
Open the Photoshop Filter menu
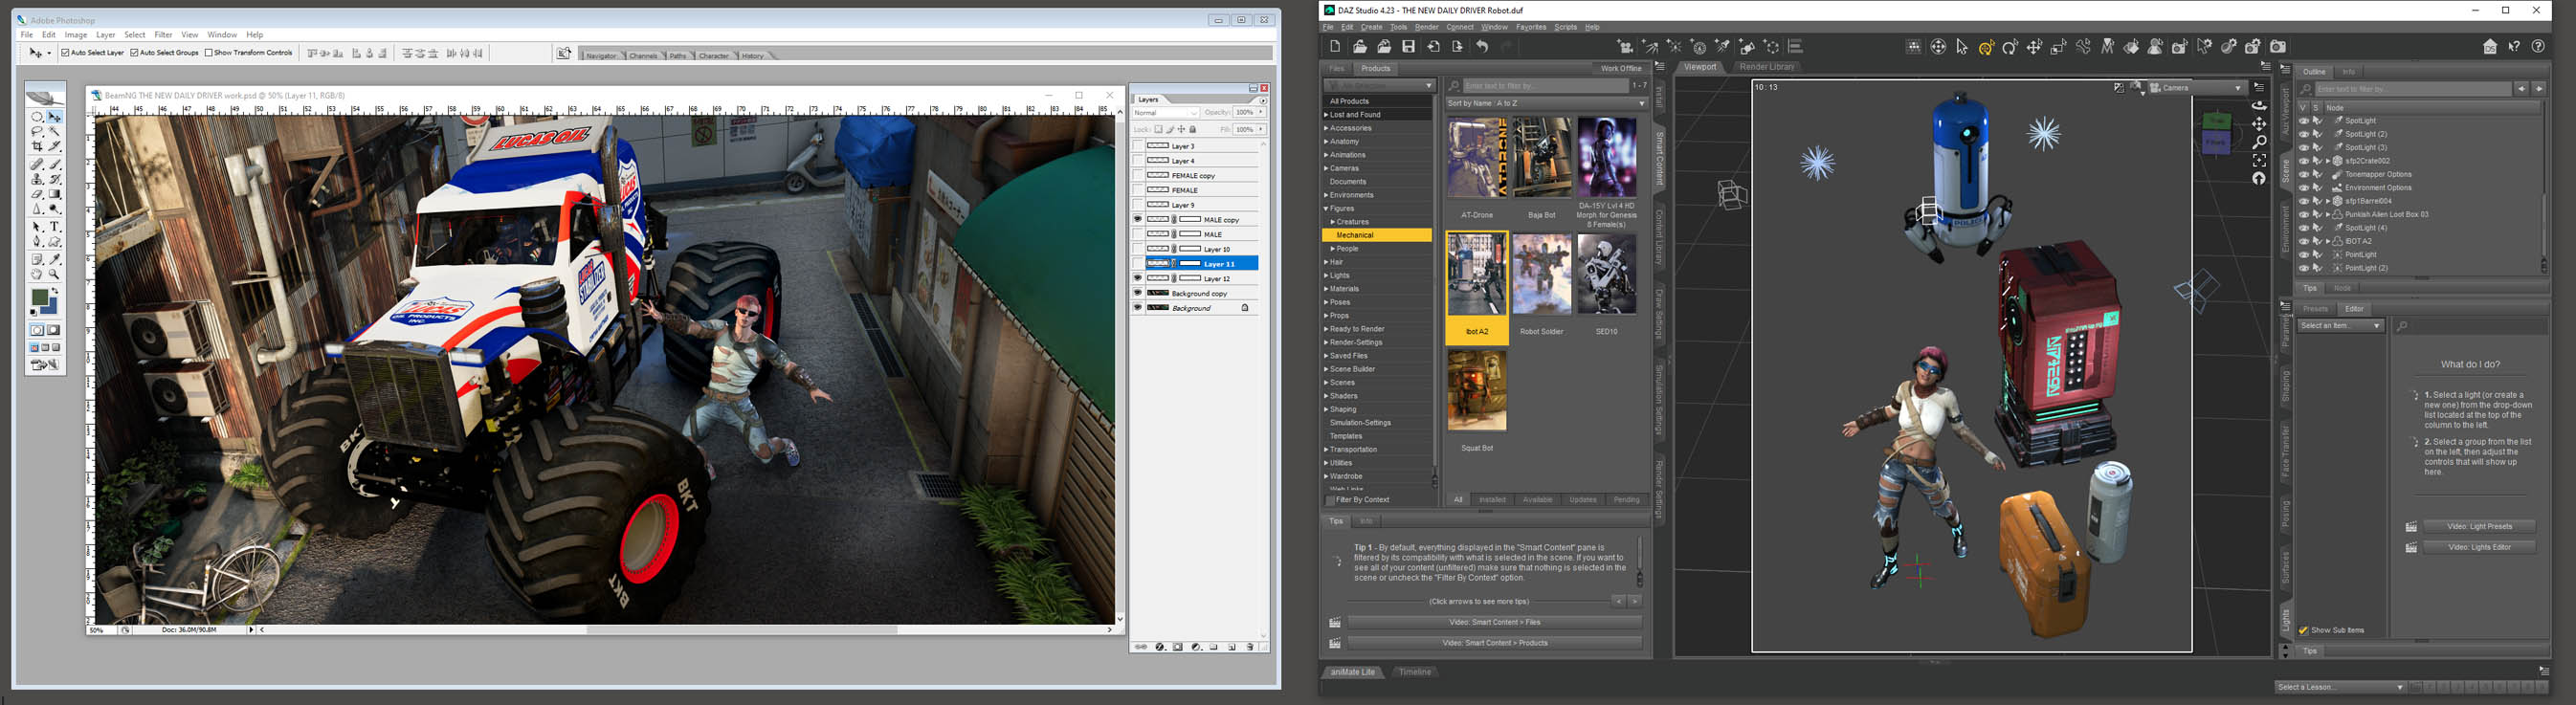[163, 35]
